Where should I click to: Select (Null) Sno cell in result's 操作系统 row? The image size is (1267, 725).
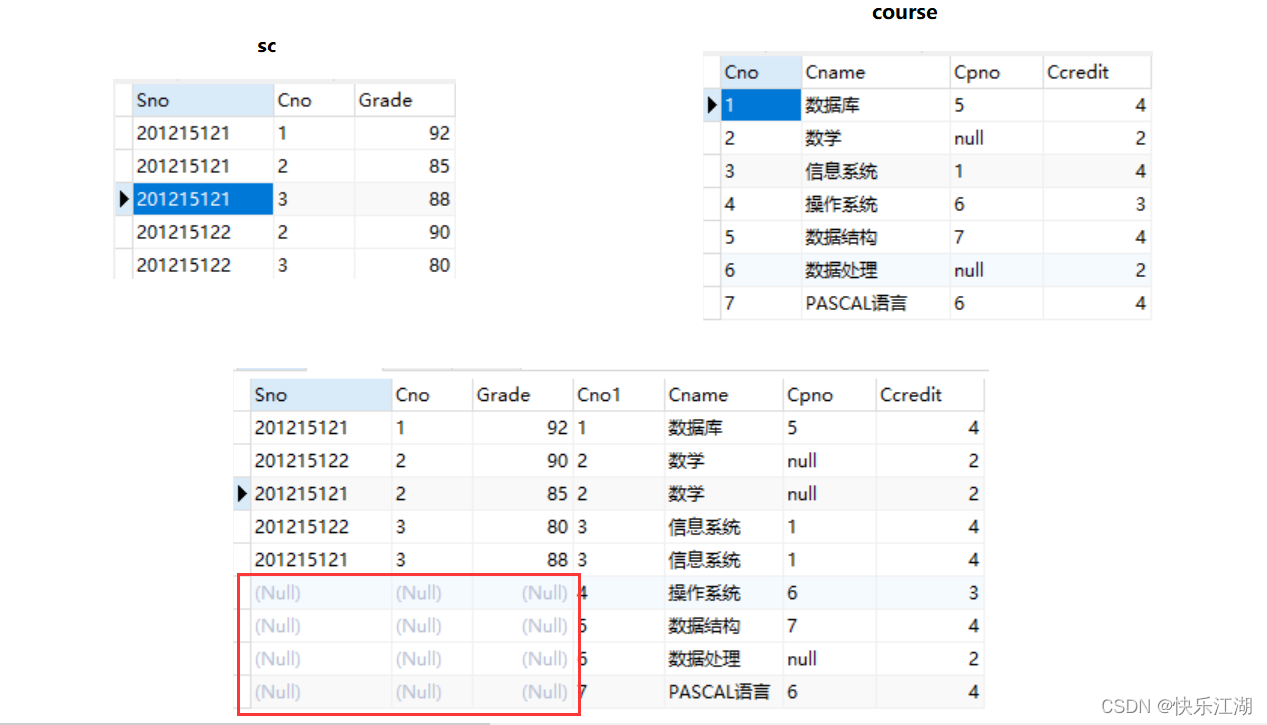click(321, 593)
